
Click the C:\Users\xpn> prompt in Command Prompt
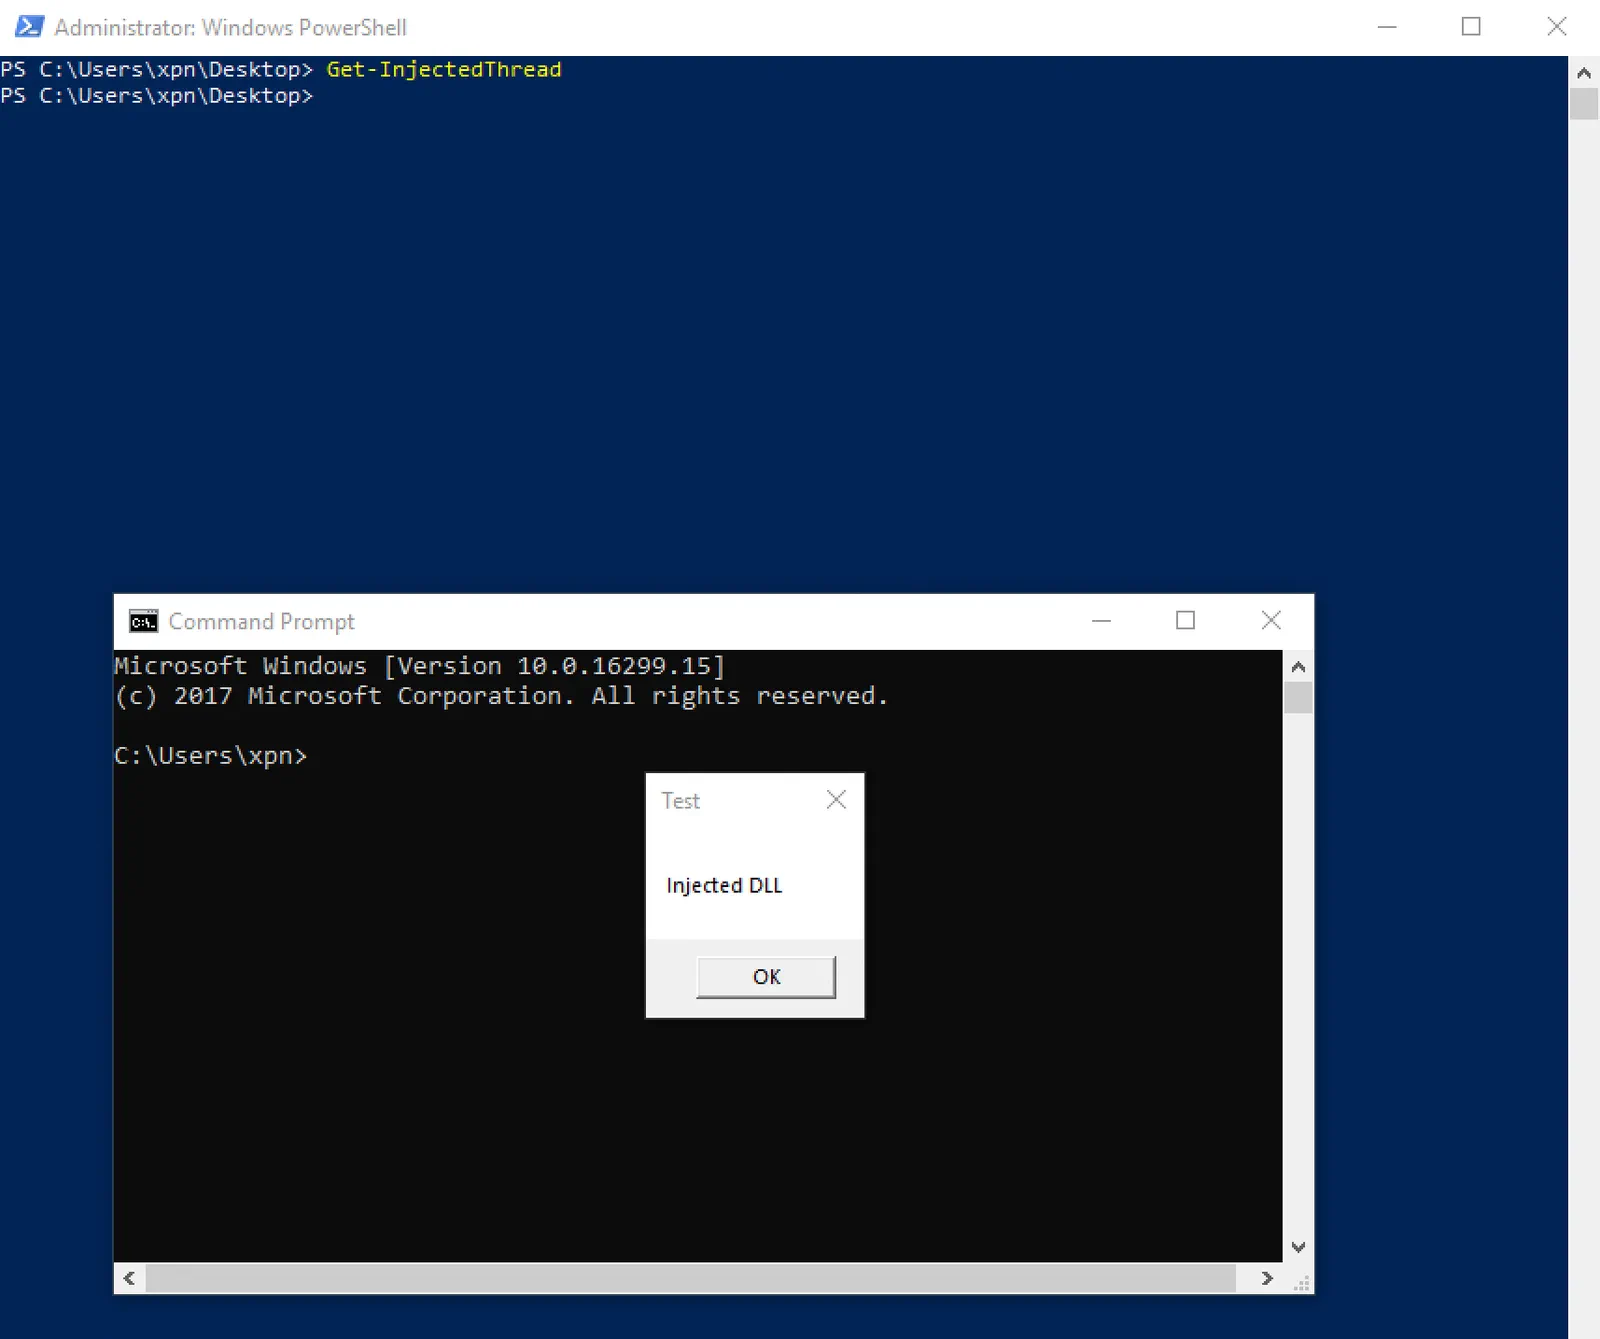pyautogui.click(x=211, y=756)
